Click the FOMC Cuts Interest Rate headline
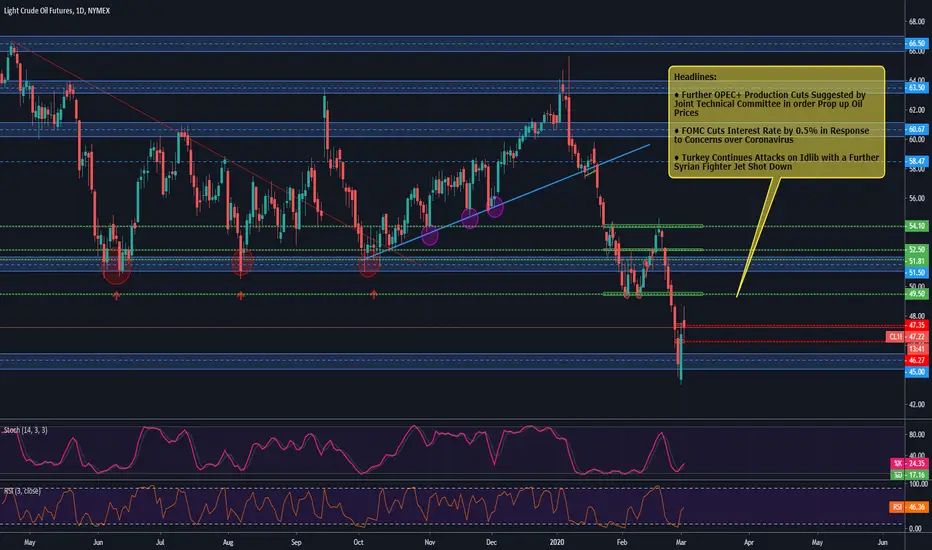Viewport: 932px width, 550px height. [x=771, y=135]
